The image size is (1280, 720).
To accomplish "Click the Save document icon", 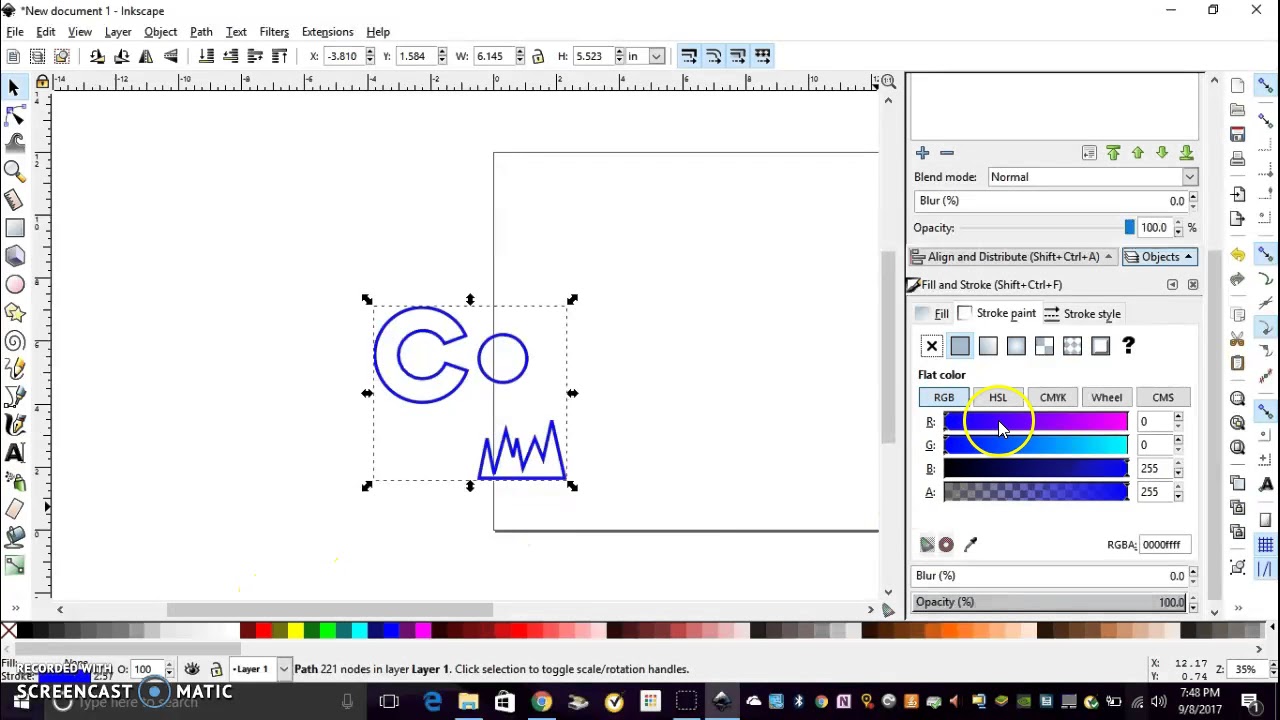I will pyautogui.click(x=1238, y=133).
